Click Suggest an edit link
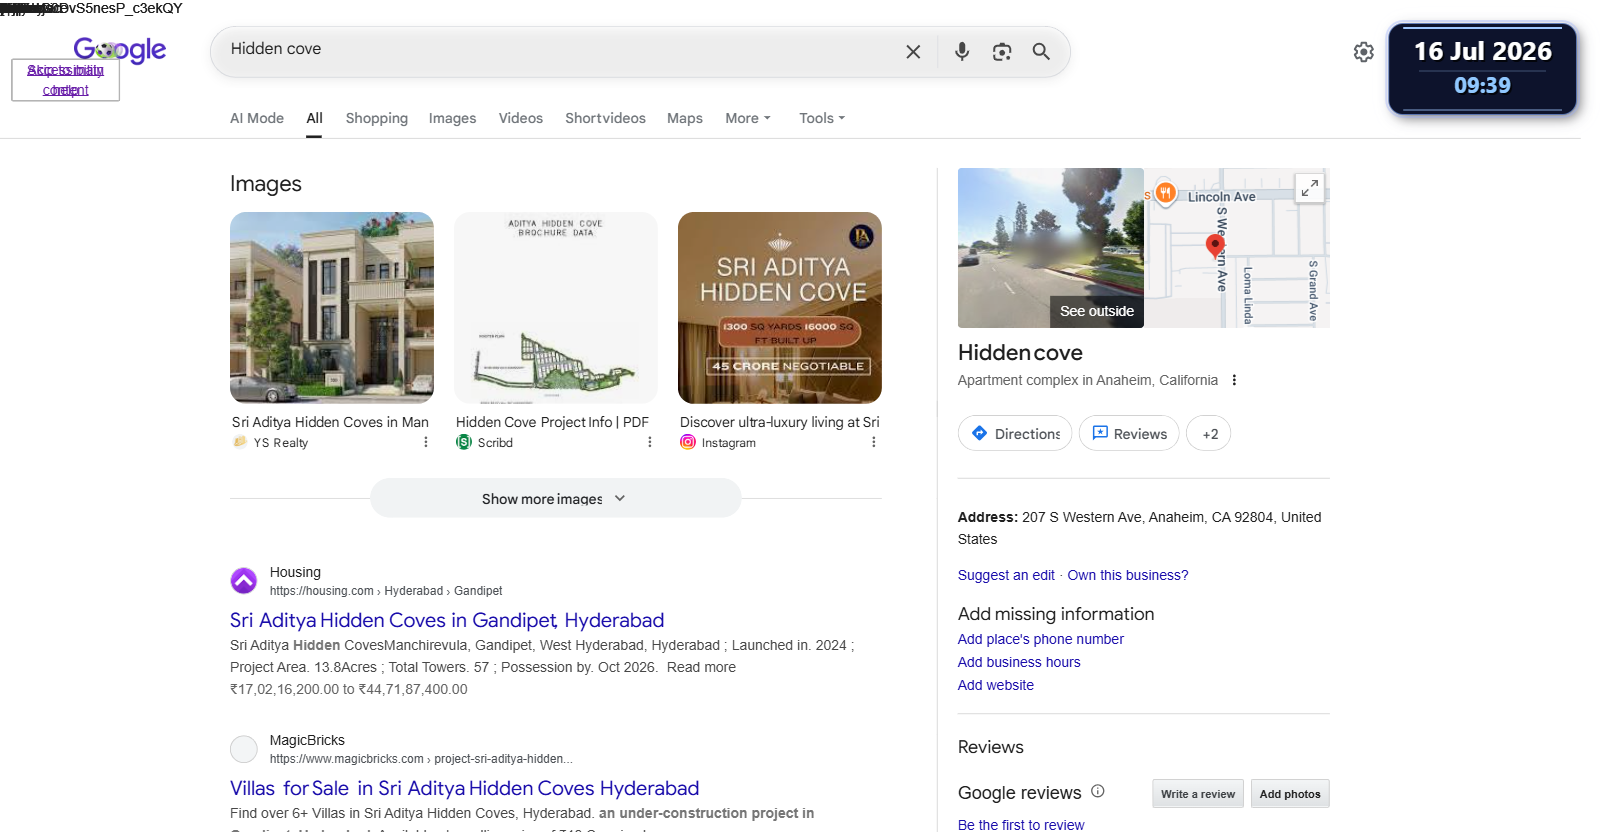This screenshot has width=1600, height=832. pos(1006,575)
